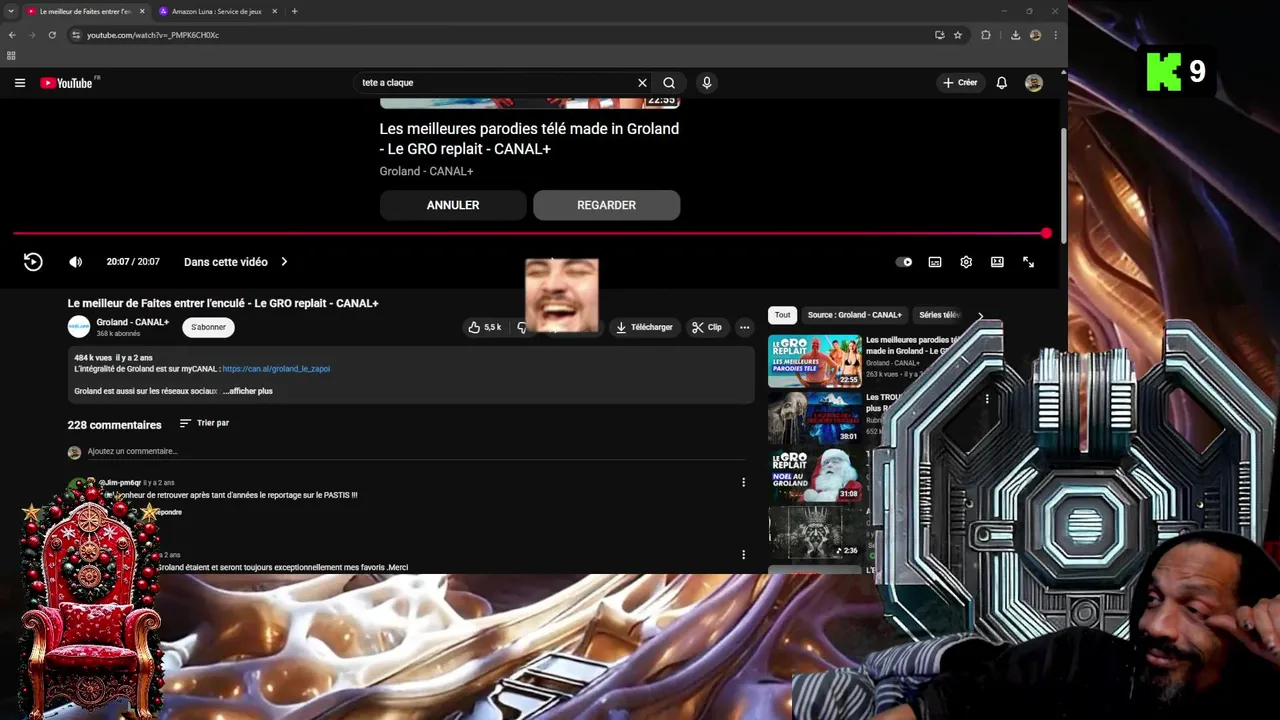This screenshot has width=1280, height=720.
Task: Open options for the Jim-pm6qr comment
Action: tap(743, 482)
